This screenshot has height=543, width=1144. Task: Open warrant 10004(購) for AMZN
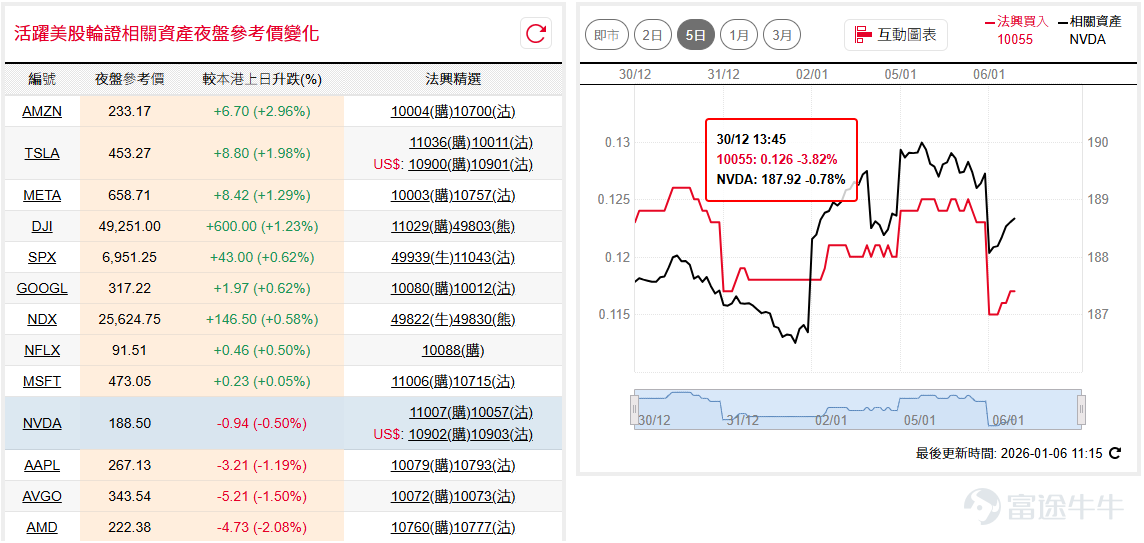click(422, 112)
